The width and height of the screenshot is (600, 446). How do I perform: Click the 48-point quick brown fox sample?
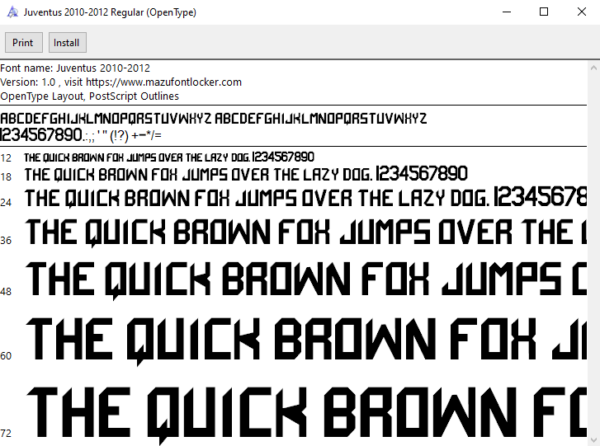pyautogui.click(x=306, y=280)
